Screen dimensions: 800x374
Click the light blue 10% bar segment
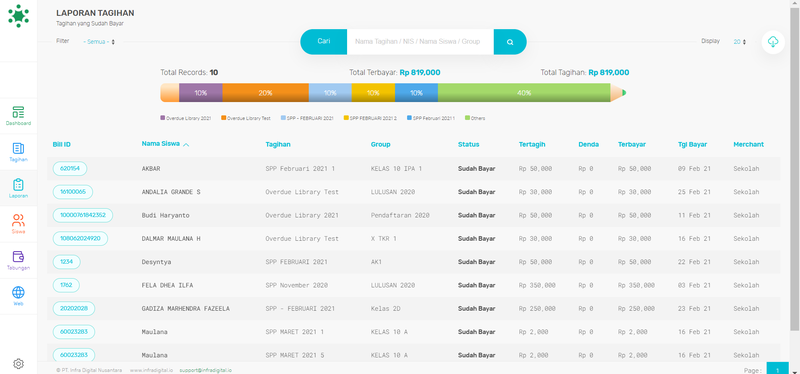click(x=330, y=93)
